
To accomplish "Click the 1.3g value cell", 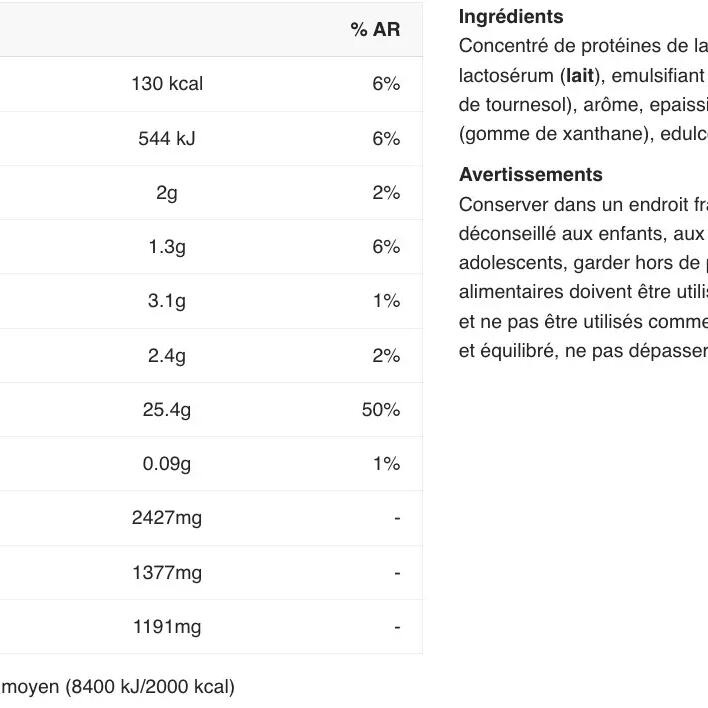I will (167, 247).
